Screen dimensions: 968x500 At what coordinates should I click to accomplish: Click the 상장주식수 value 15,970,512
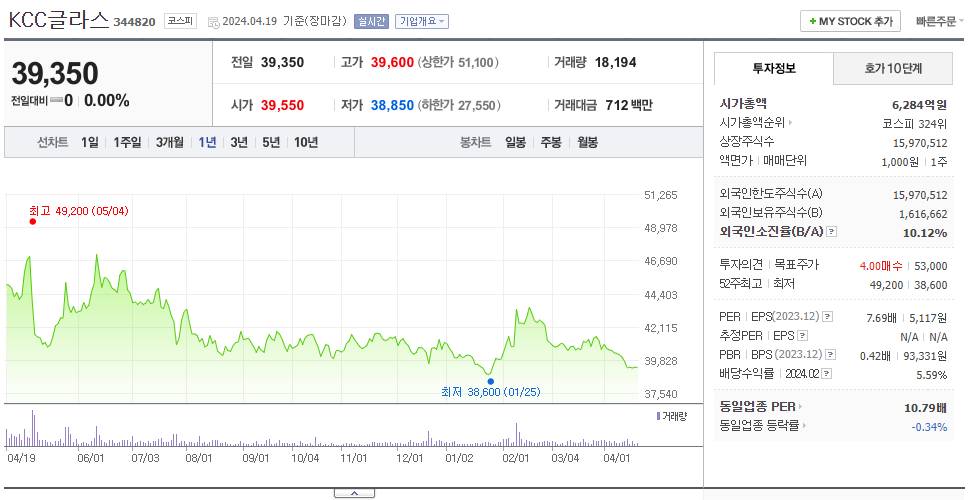click(x=920, y=143)
